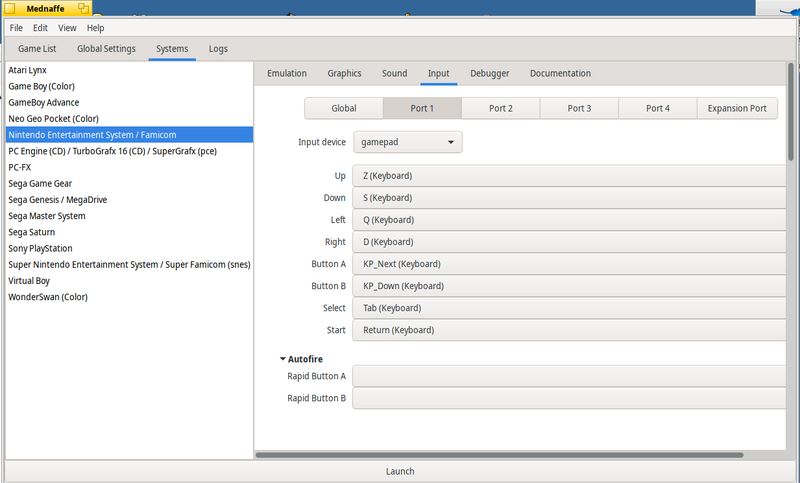Select the Graphics settings tab
This screenshot has height=483, width=800.
tap(344, 73)
